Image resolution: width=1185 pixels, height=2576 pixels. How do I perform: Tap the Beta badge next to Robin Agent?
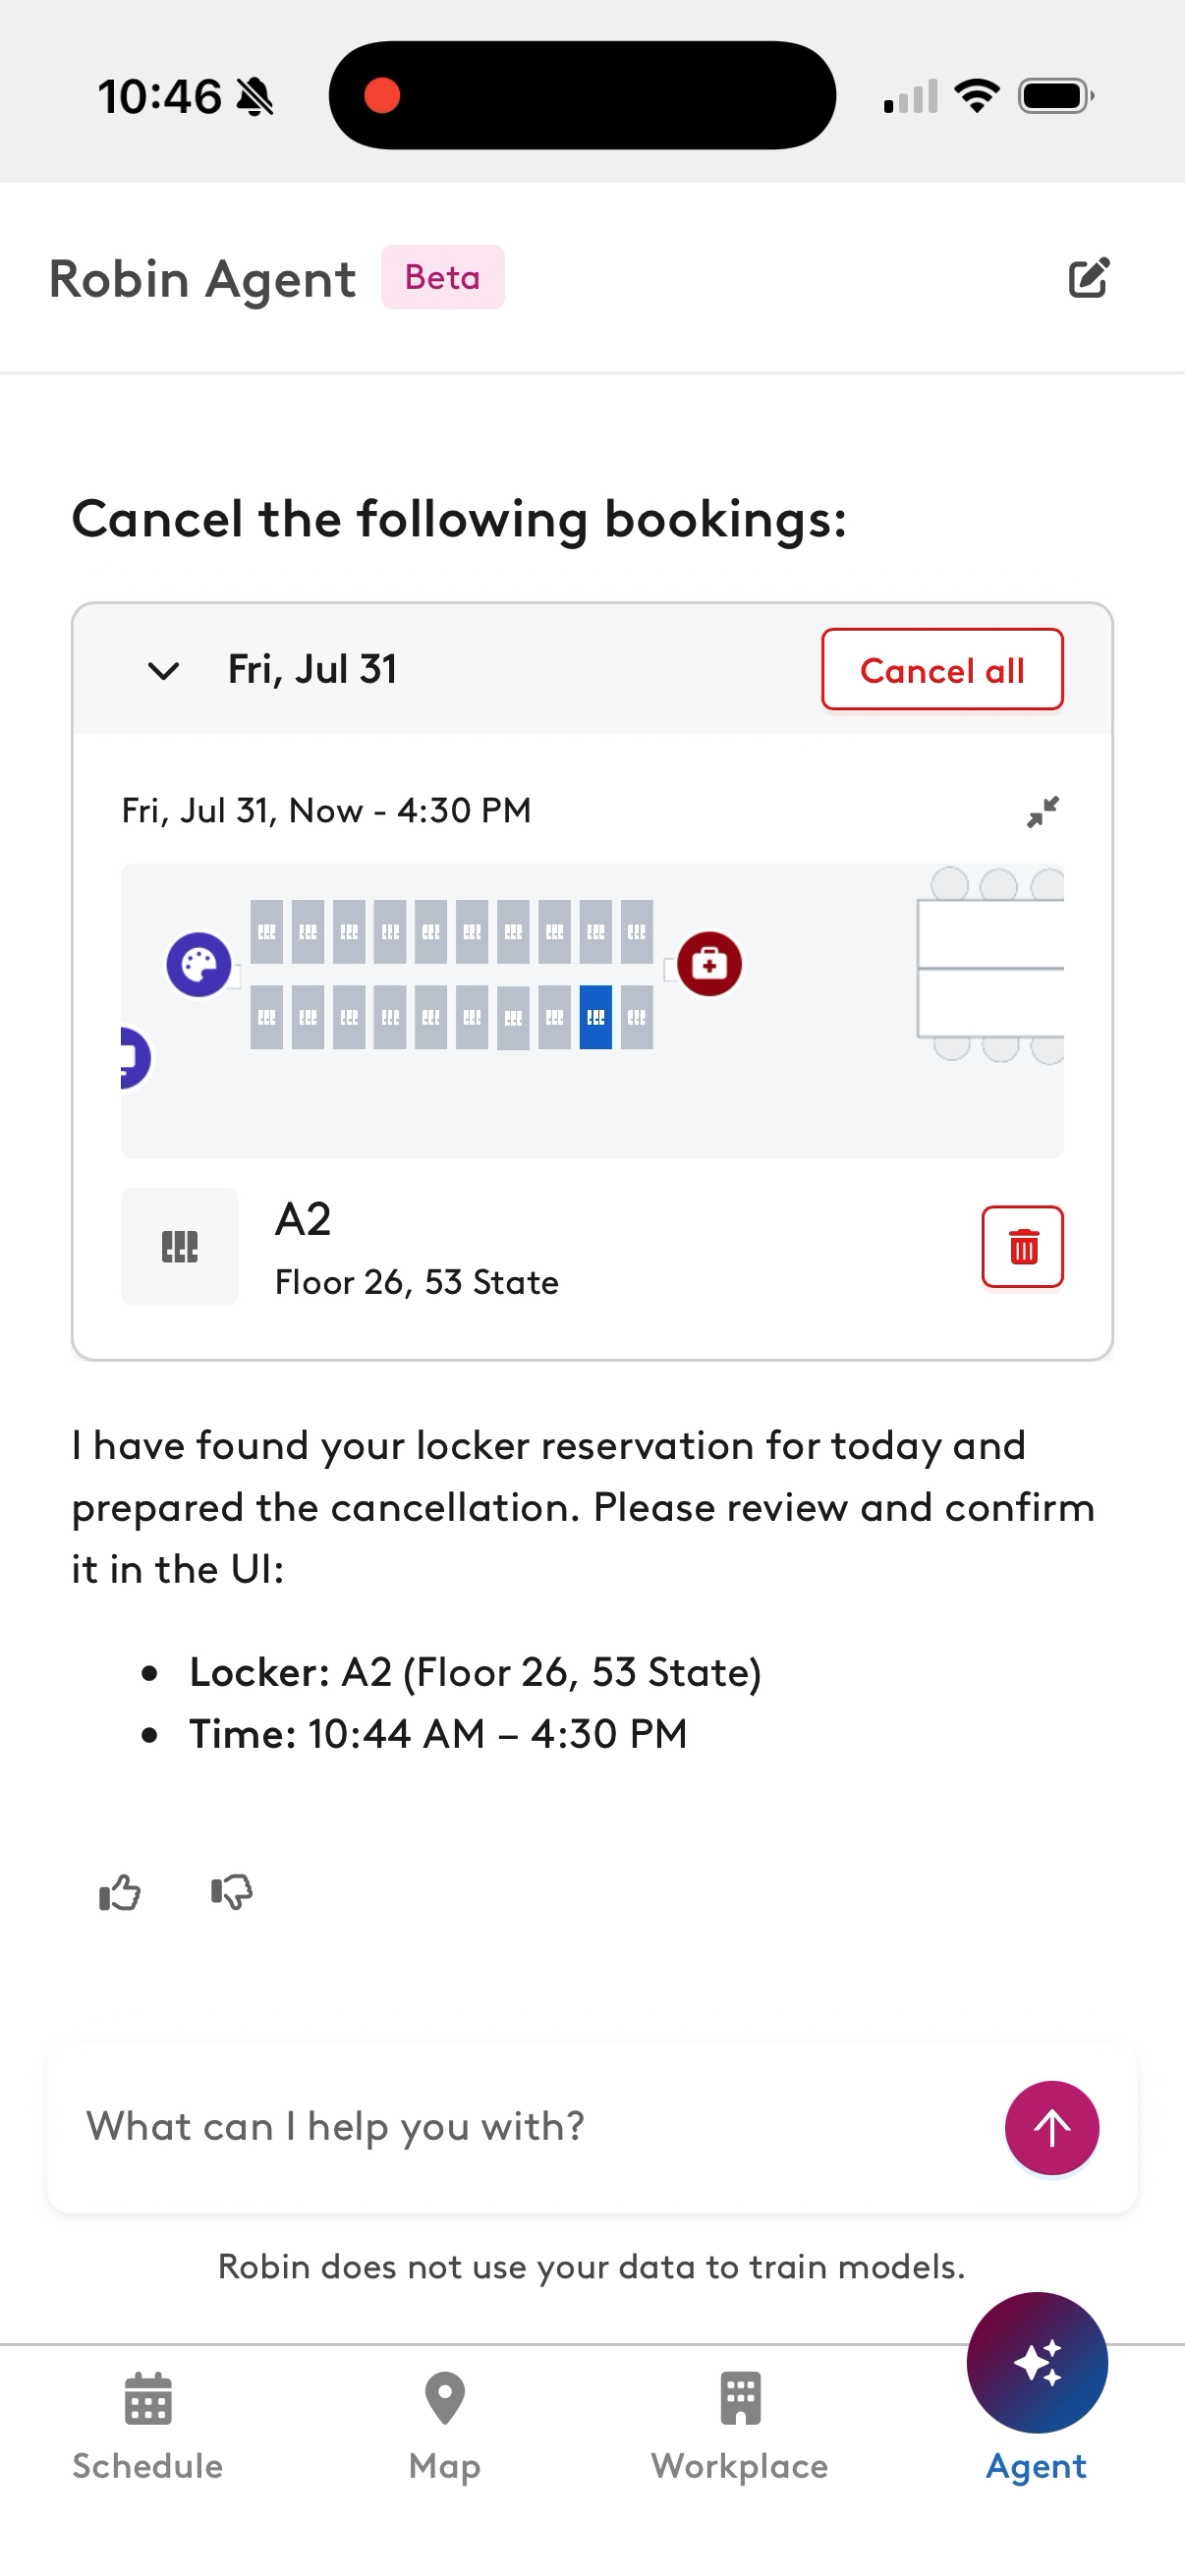[442, 277]
